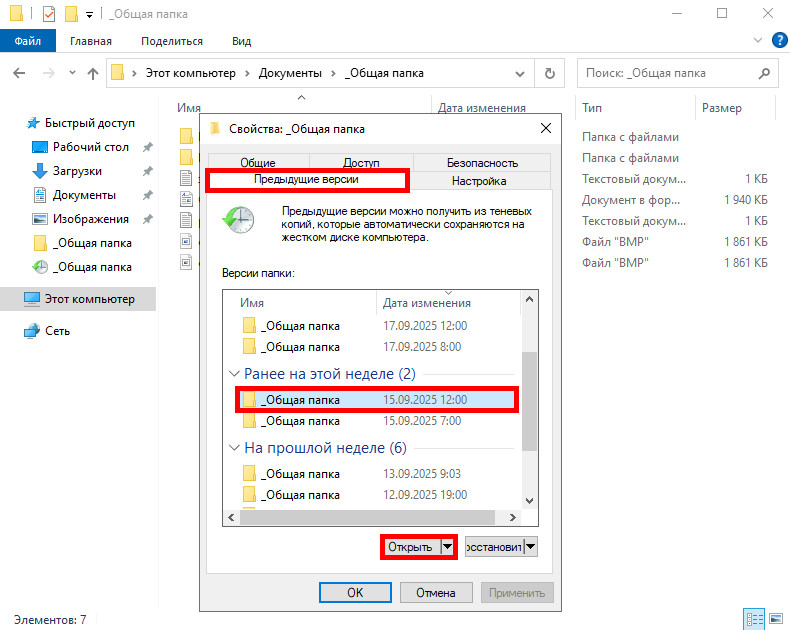
Task: Collapse the Ранее на этой неделе group
Action: point(235,374)
